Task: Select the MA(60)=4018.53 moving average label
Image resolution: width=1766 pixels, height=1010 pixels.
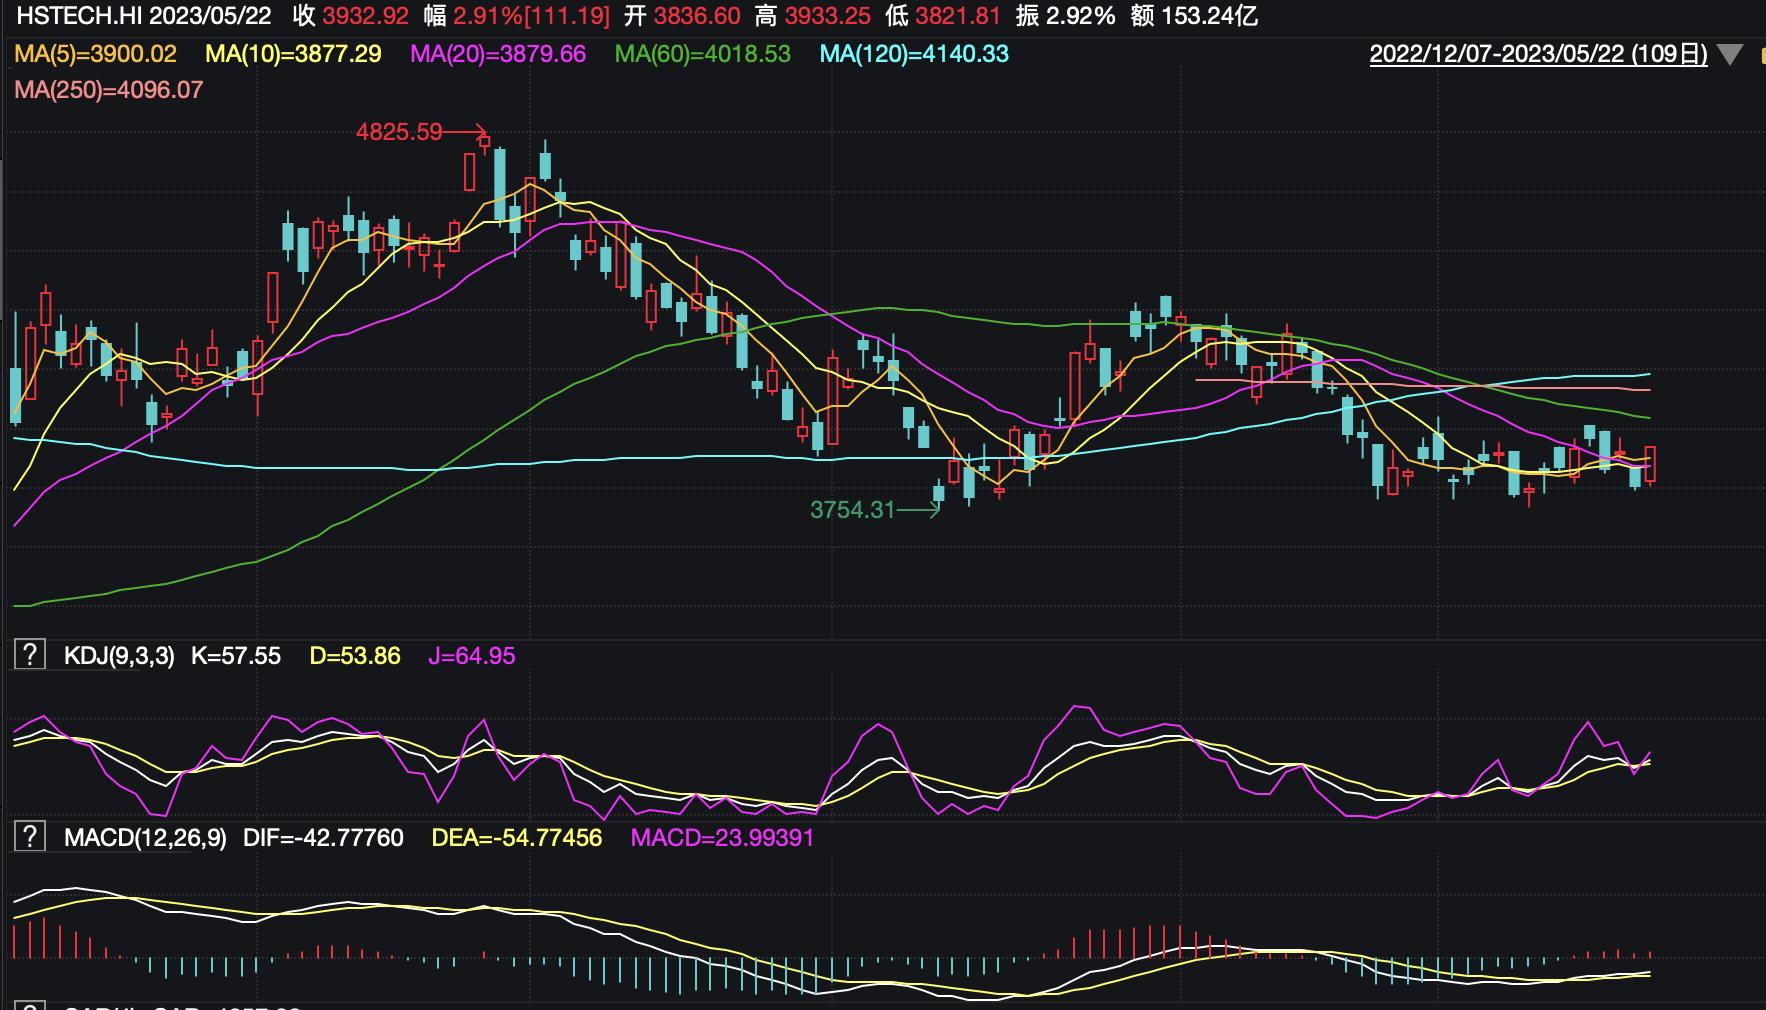Action: [702, 54]
